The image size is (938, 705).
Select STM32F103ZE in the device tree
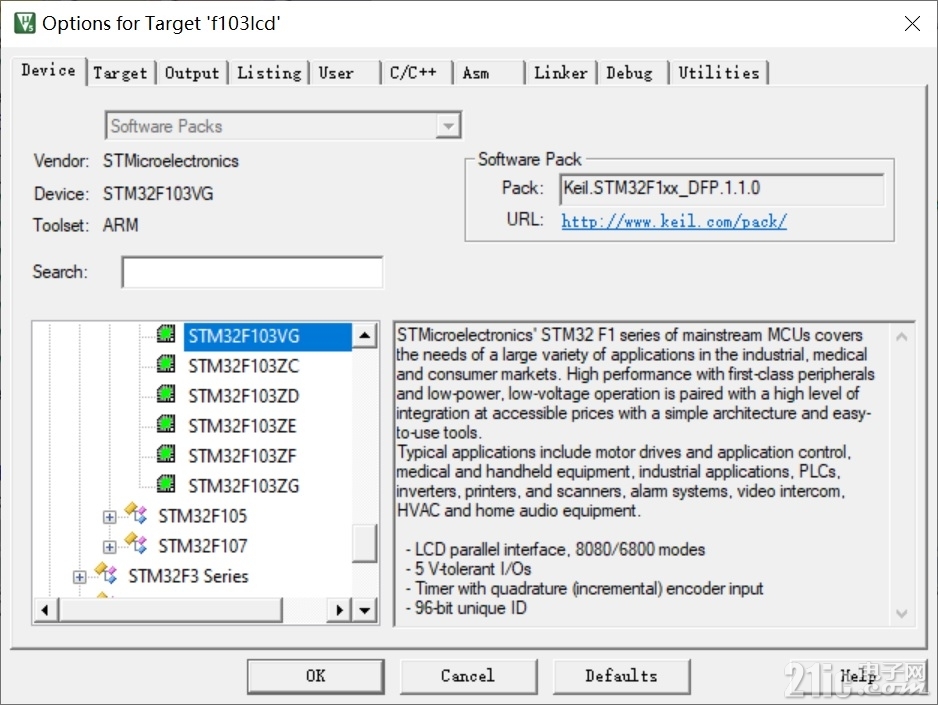point(242,426)
